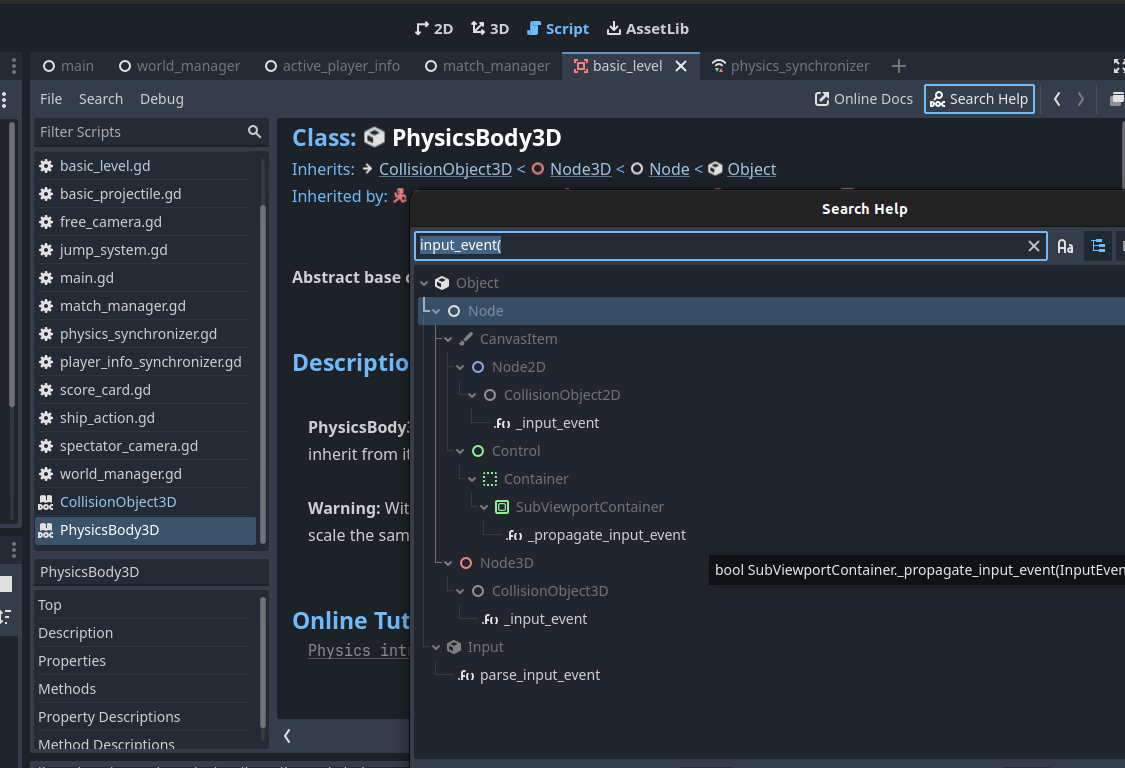Collapse the Control tree item
Image resolution: width=1125 pixels, height=768 pixels.
(x=460, y=451)
